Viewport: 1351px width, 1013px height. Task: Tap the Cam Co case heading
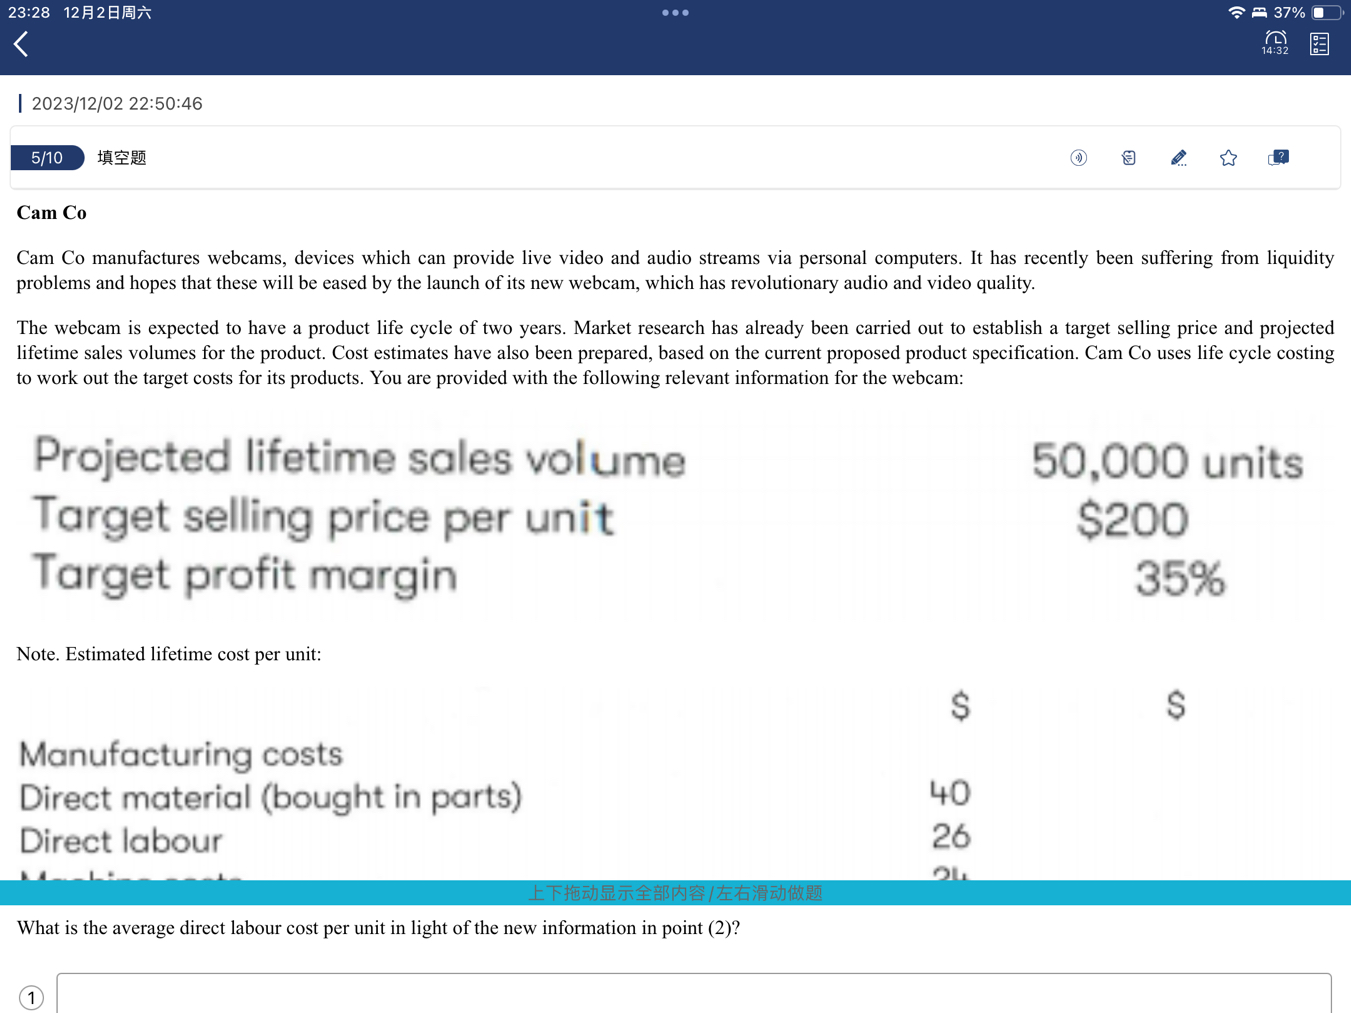point(52,213)
